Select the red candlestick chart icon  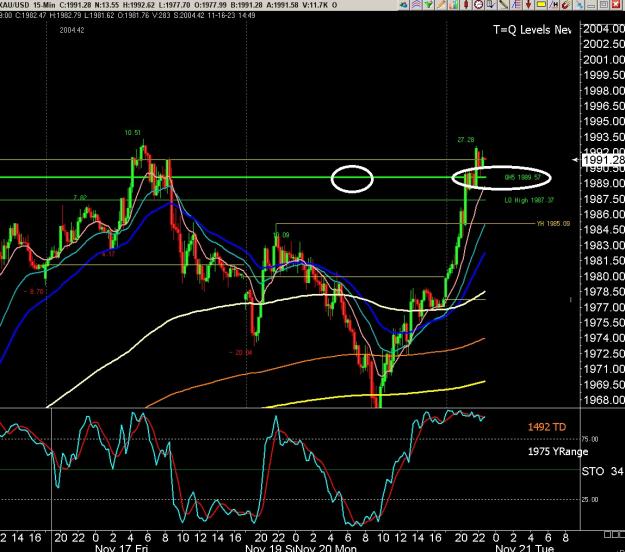[466, 5]
